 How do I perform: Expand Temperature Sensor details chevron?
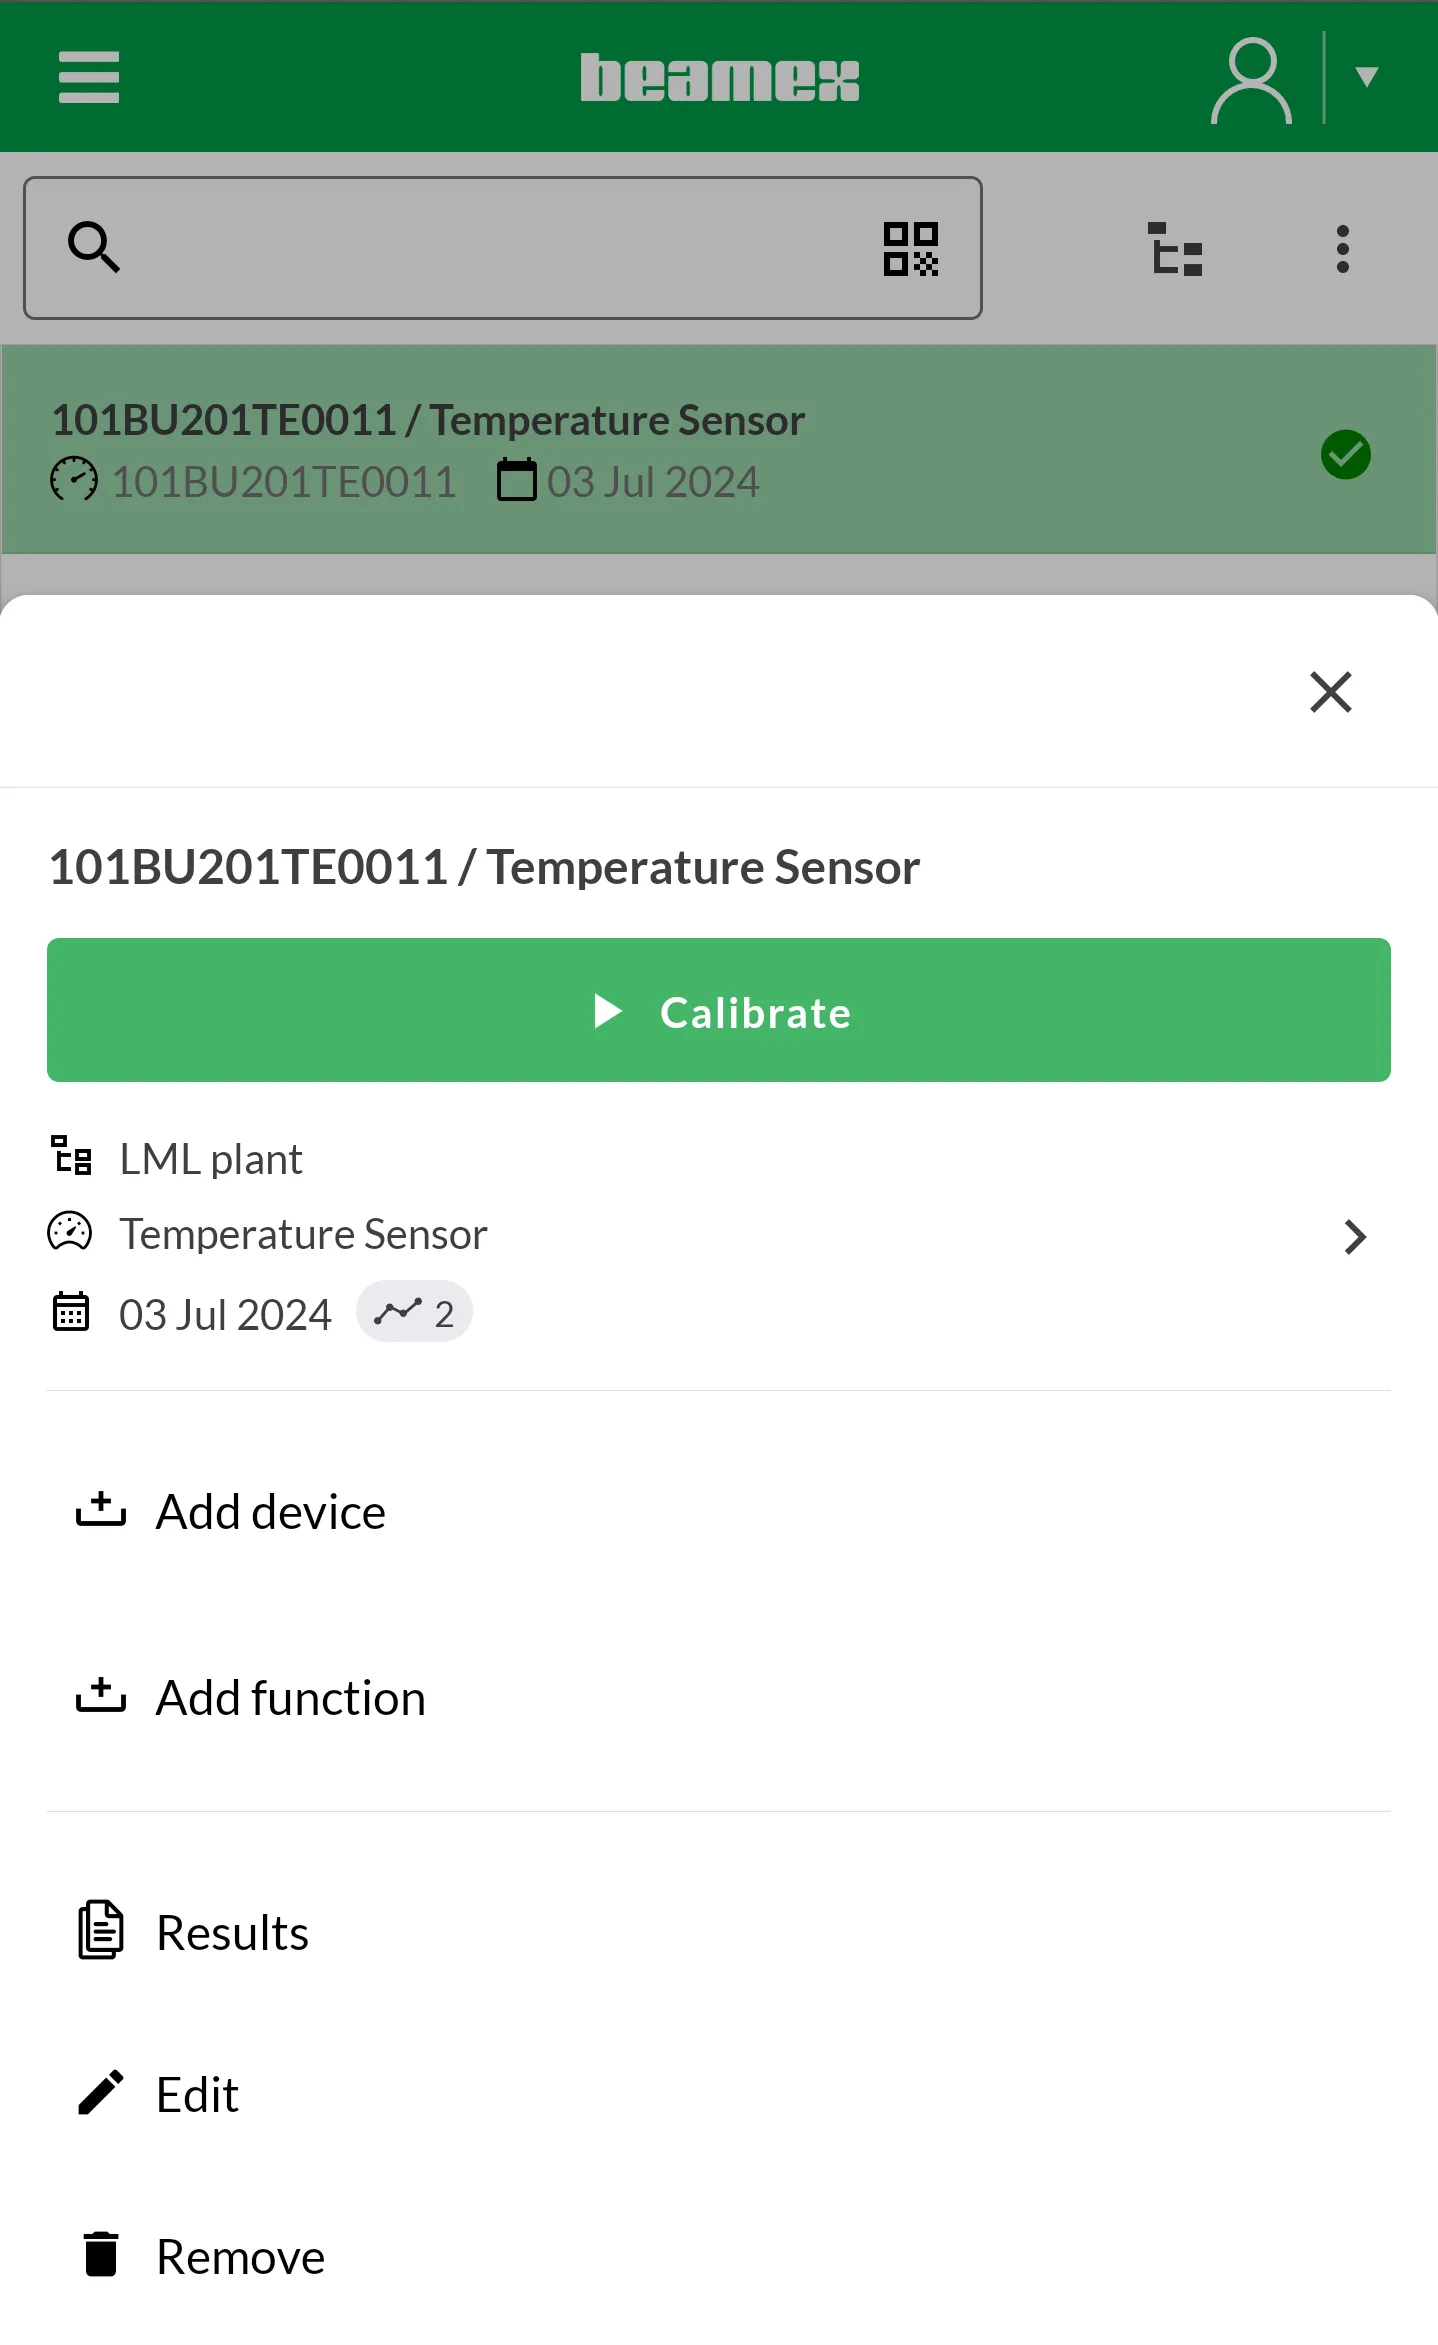[x=1355, y=1237]
